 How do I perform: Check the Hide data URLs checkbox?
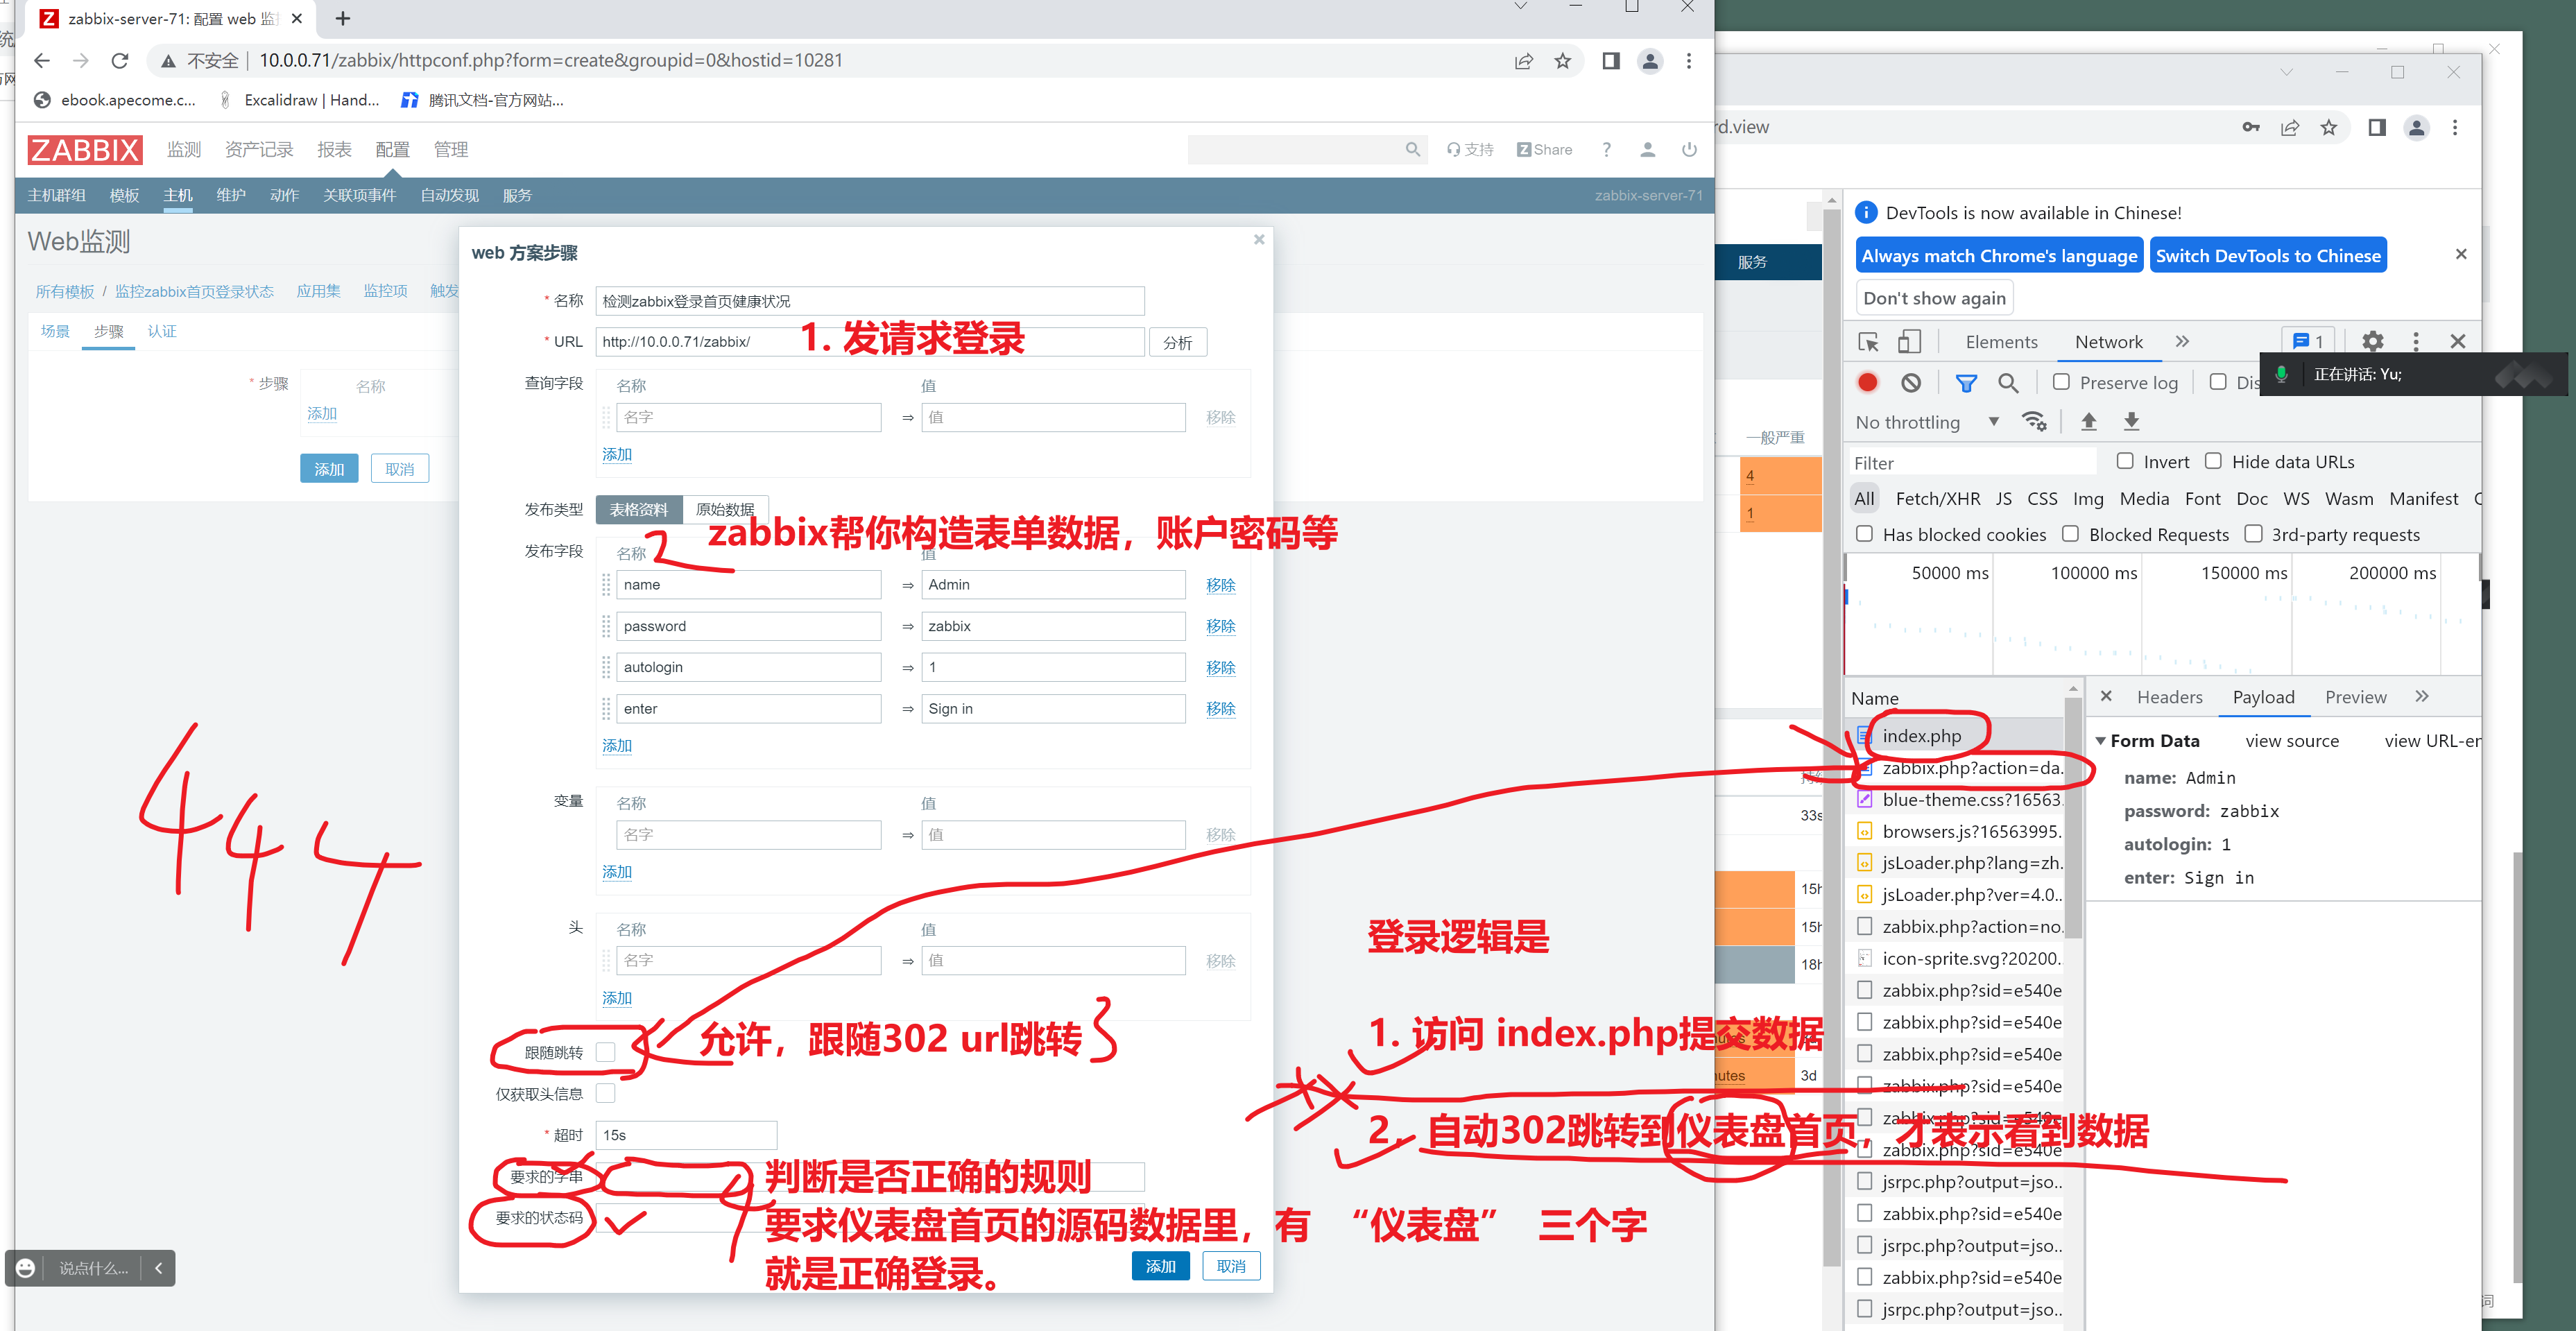(2213, 461)
